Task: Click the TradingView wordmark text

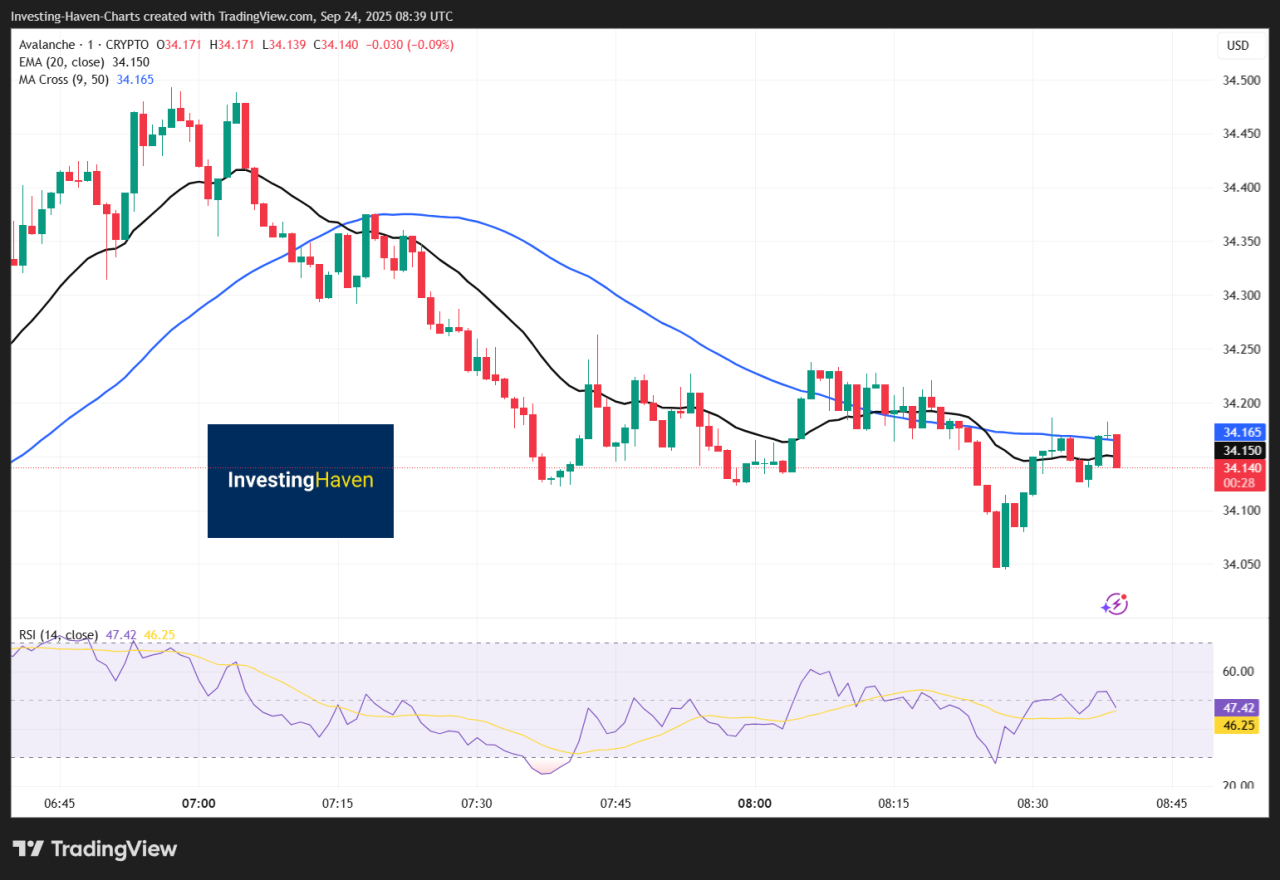Action: pos(113,849)
